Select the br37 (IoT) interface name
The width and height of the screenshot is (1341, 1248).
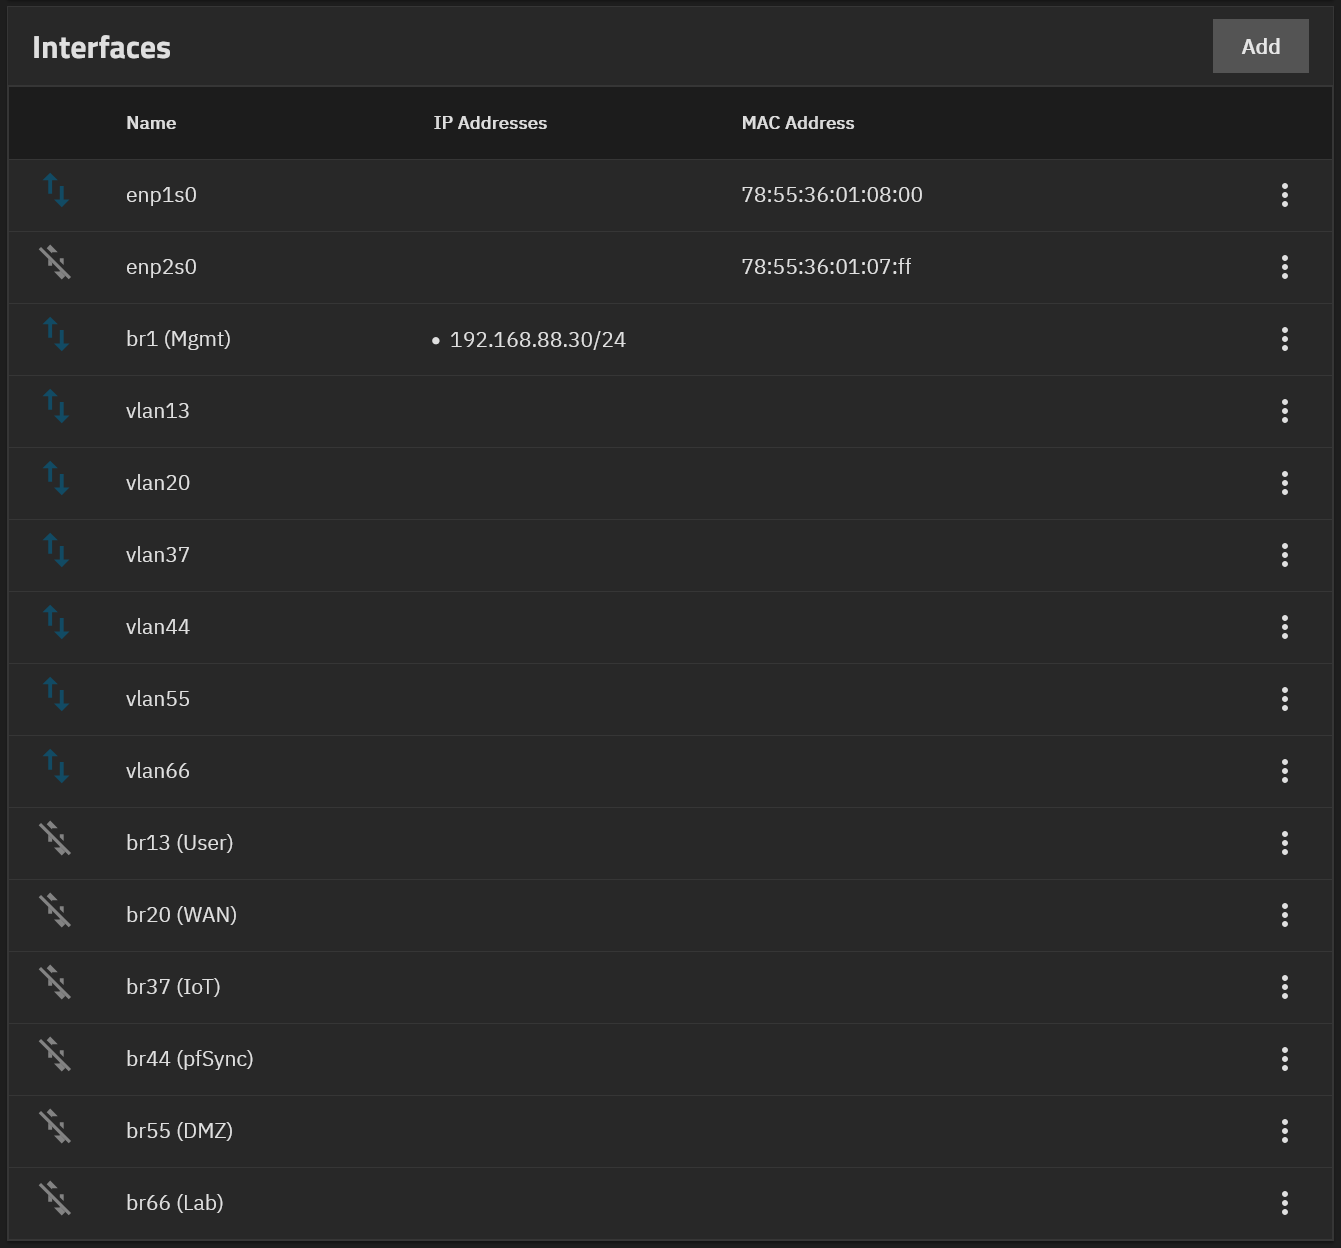point(173,987)
